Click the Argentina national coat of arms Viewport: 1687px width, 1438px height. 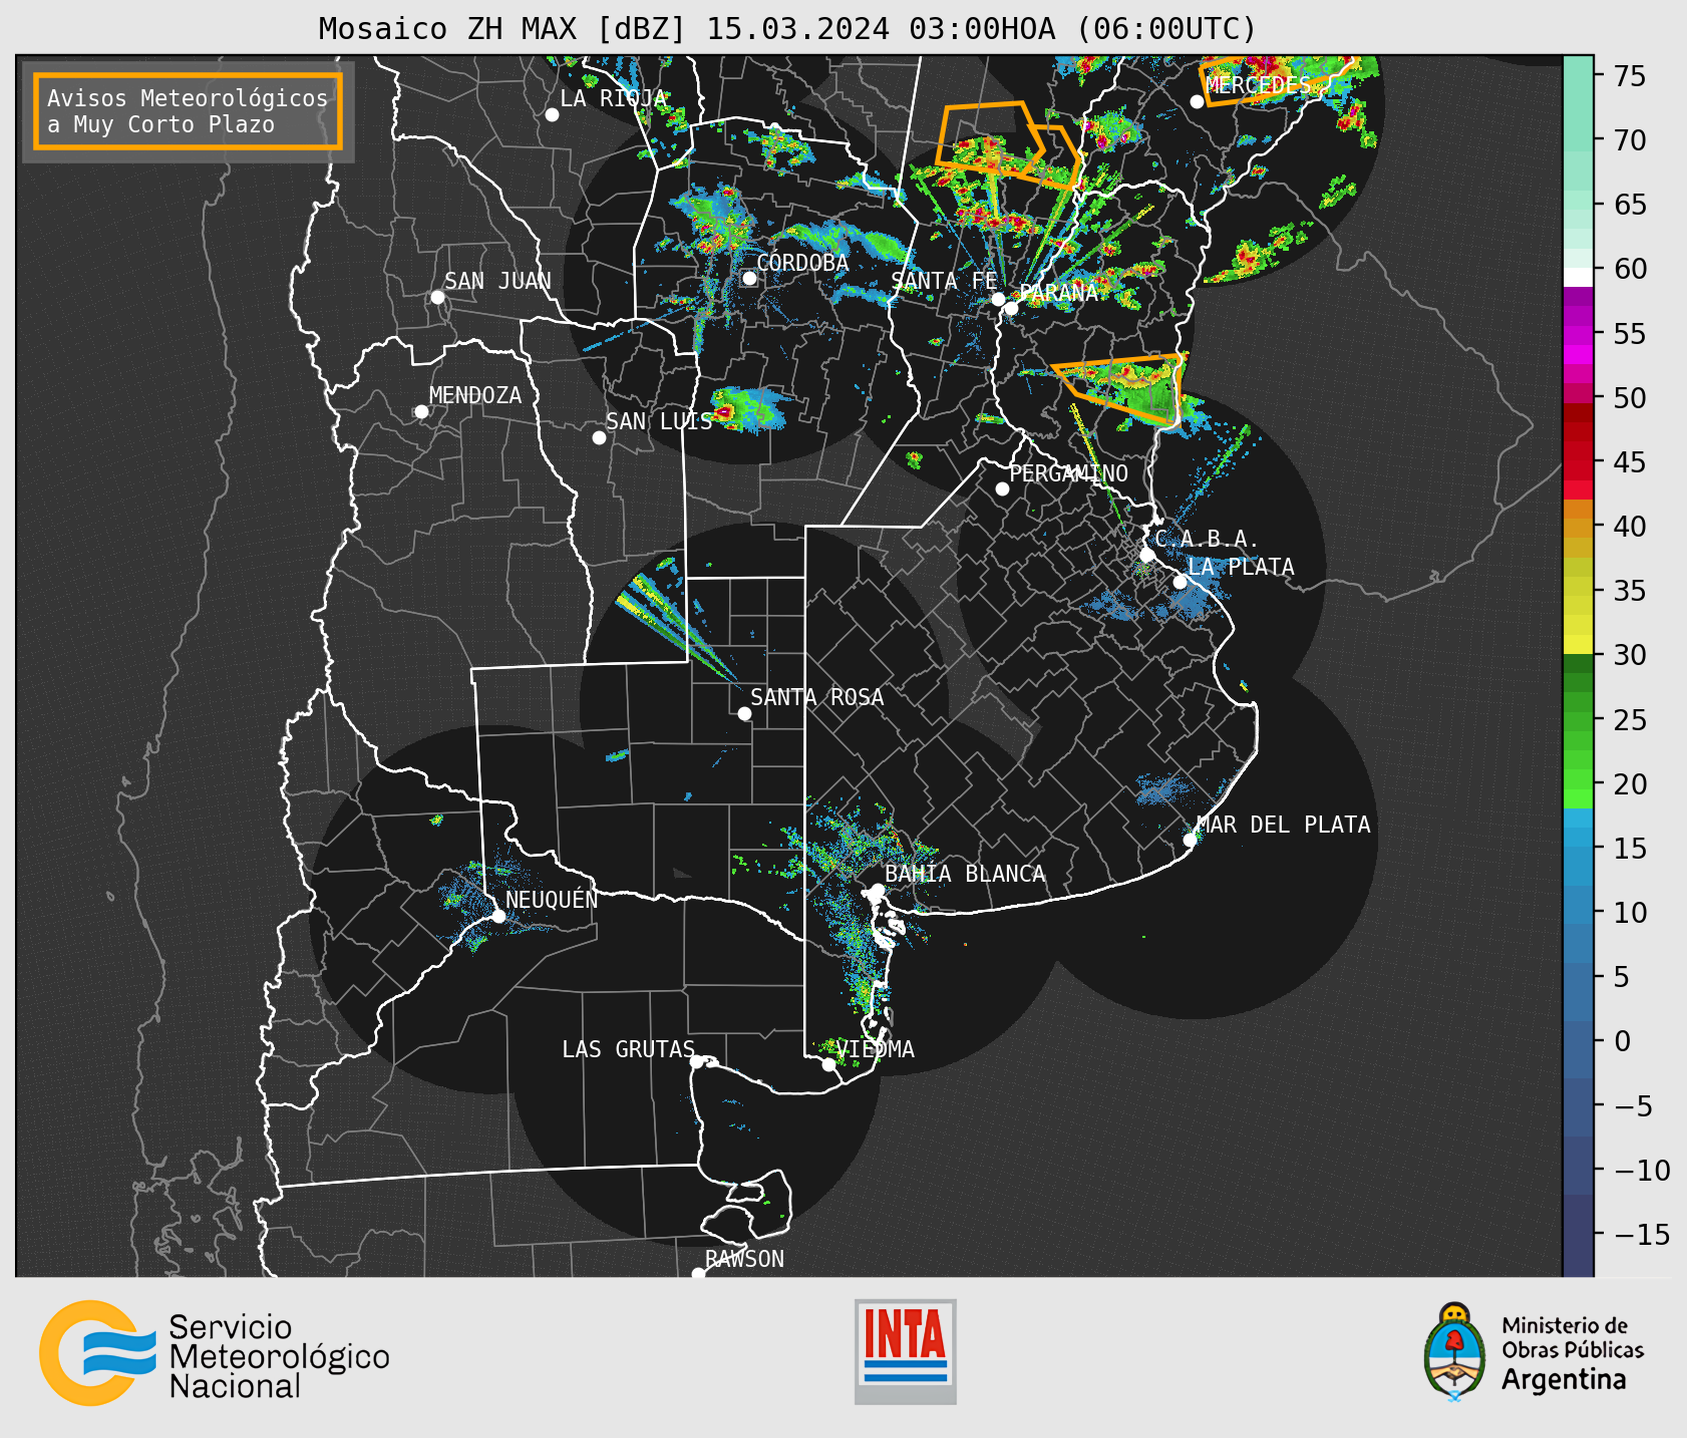1455,1352
